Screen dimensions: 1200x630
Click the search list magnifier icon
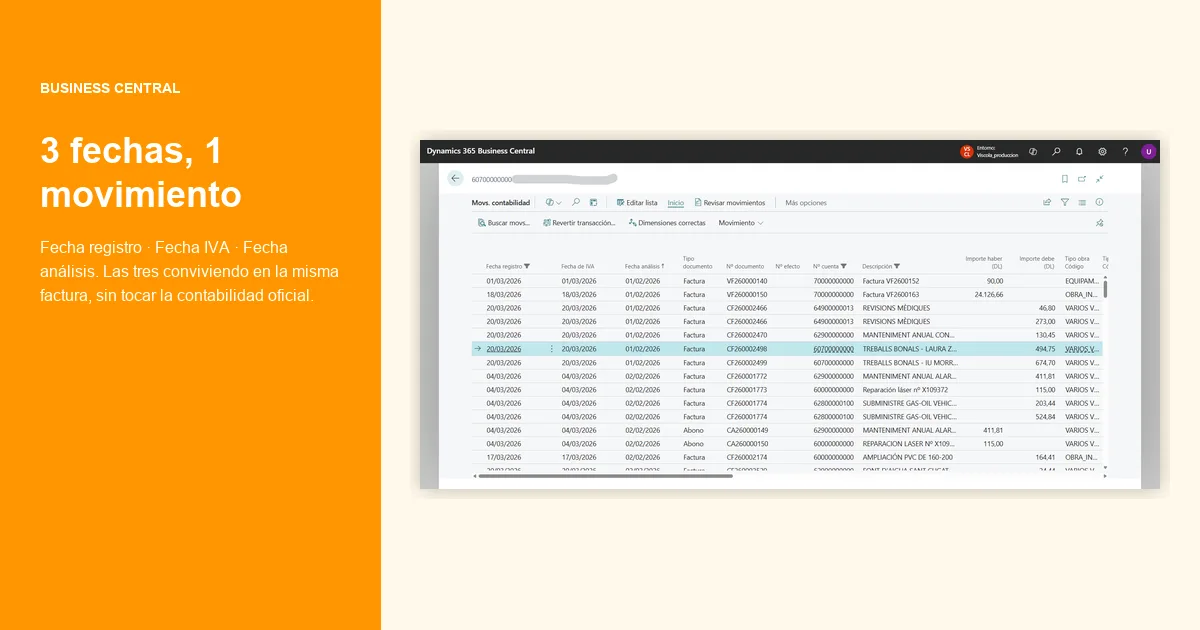[x=576, y=202]
